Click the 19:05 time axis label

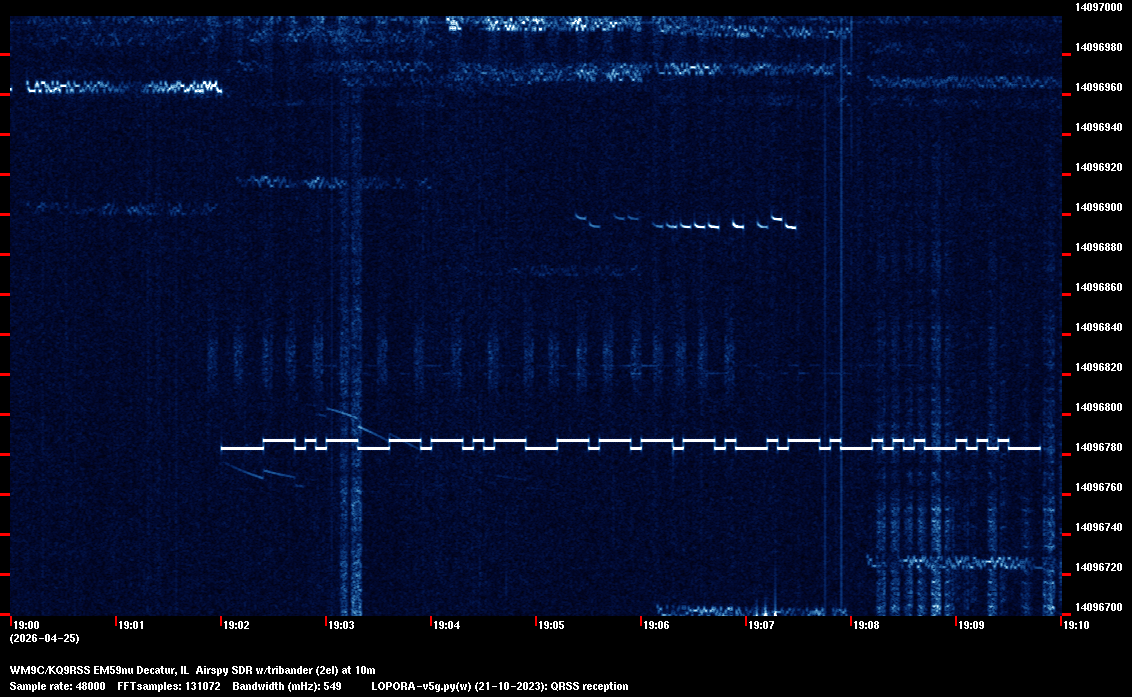click(x=551, y=625)
